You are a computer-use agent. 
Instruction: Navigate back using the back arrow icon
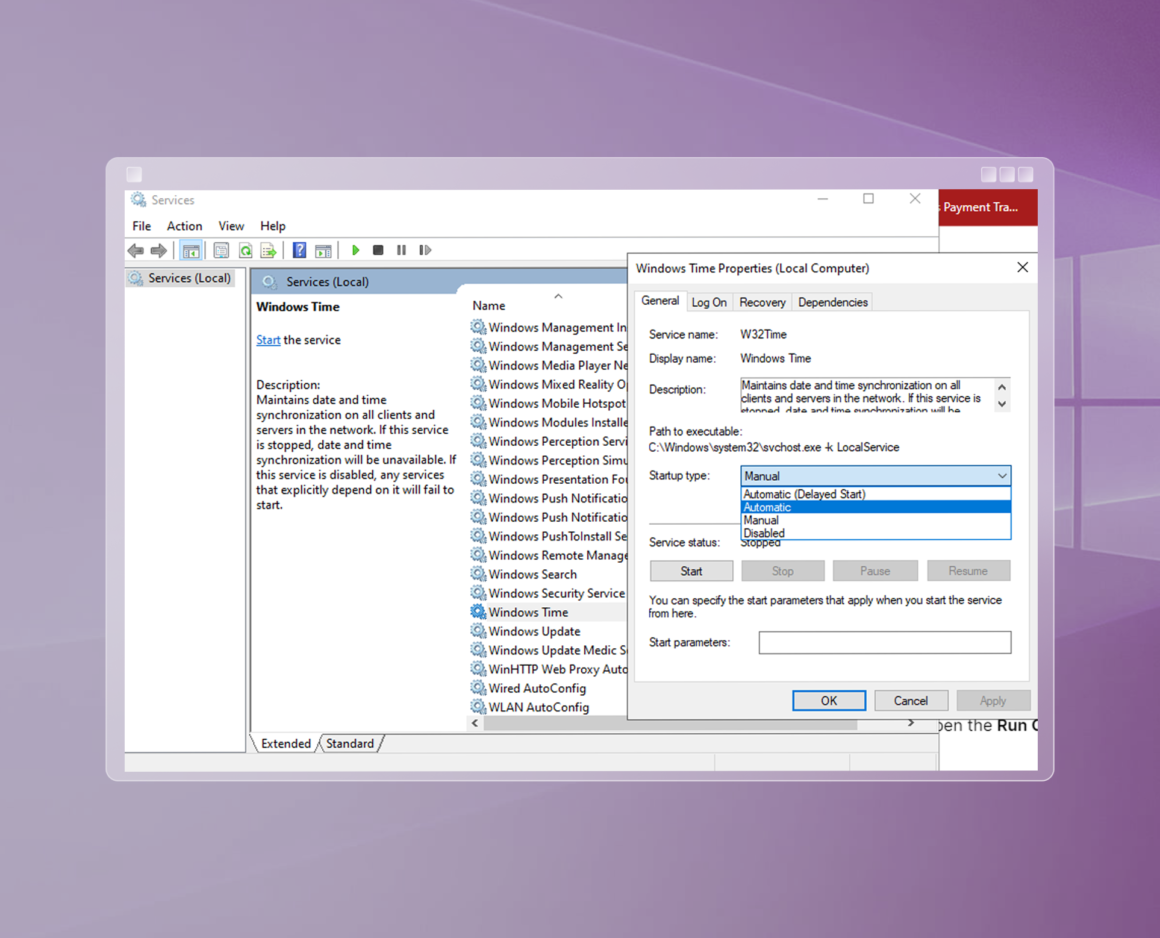tap(136, 250)
